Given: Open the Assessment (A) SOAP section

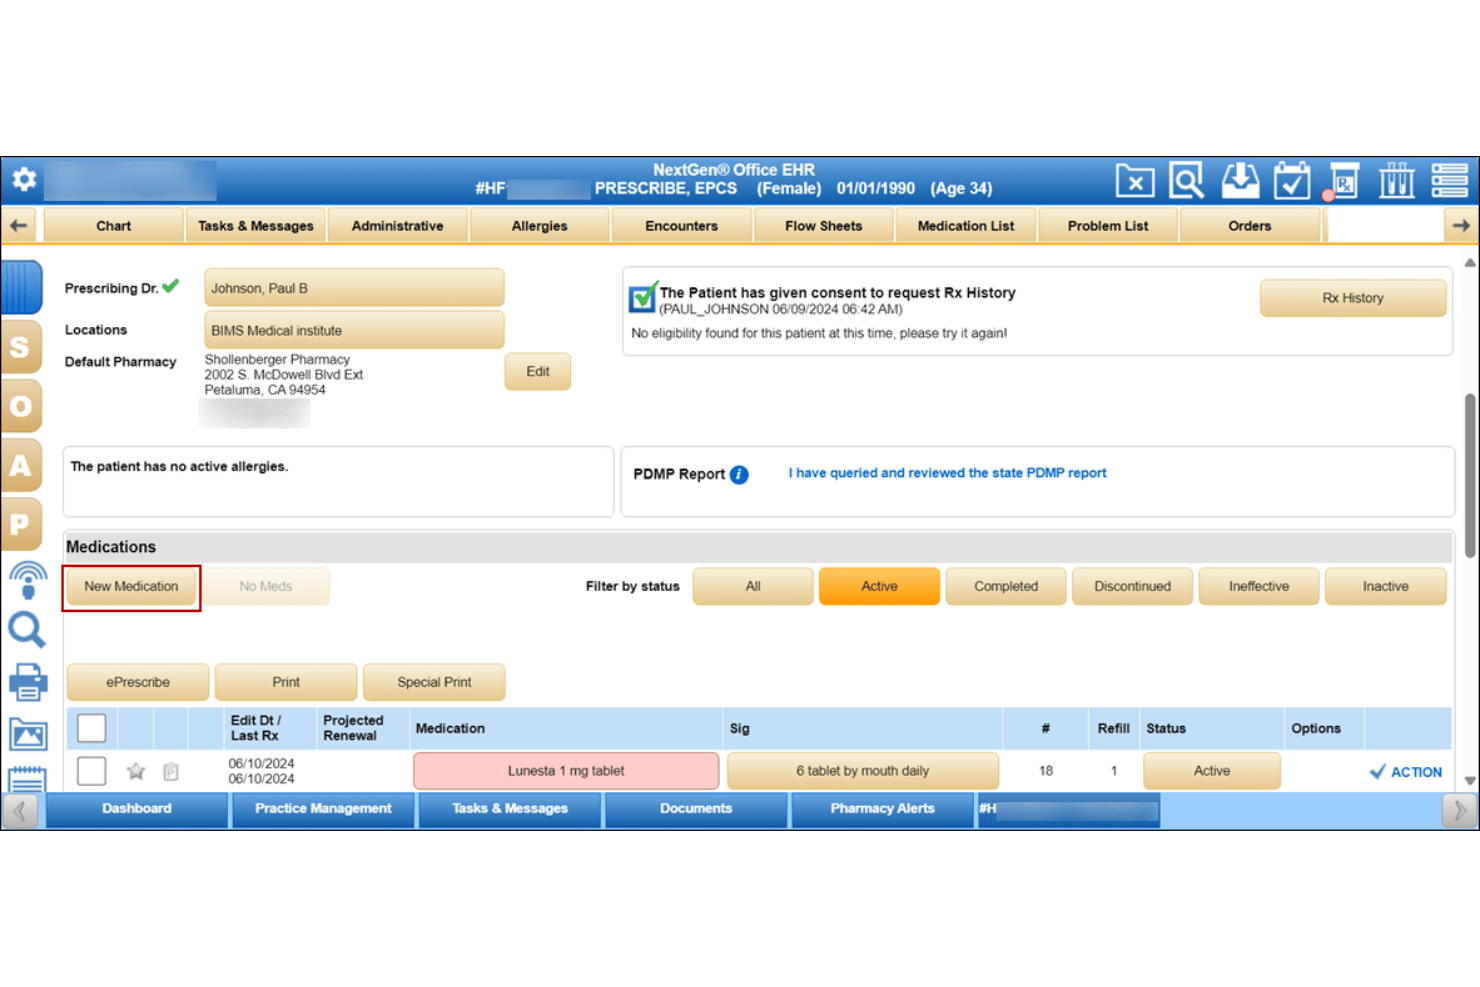Looking at the screenshot, I should (21, 466).
